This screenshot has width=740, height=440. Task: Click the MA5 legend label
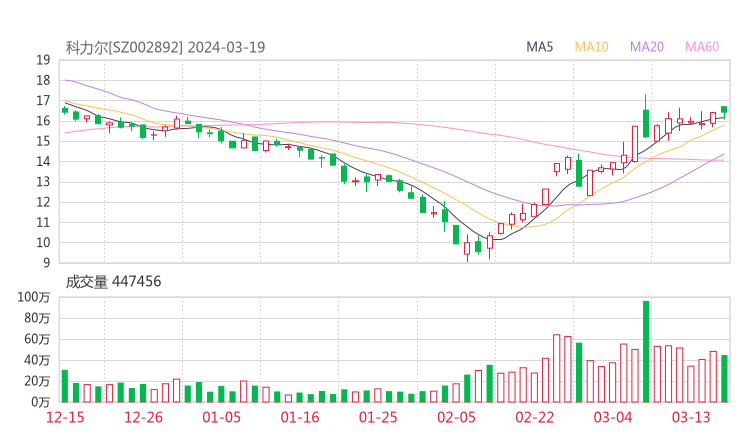tap(539, 47)
